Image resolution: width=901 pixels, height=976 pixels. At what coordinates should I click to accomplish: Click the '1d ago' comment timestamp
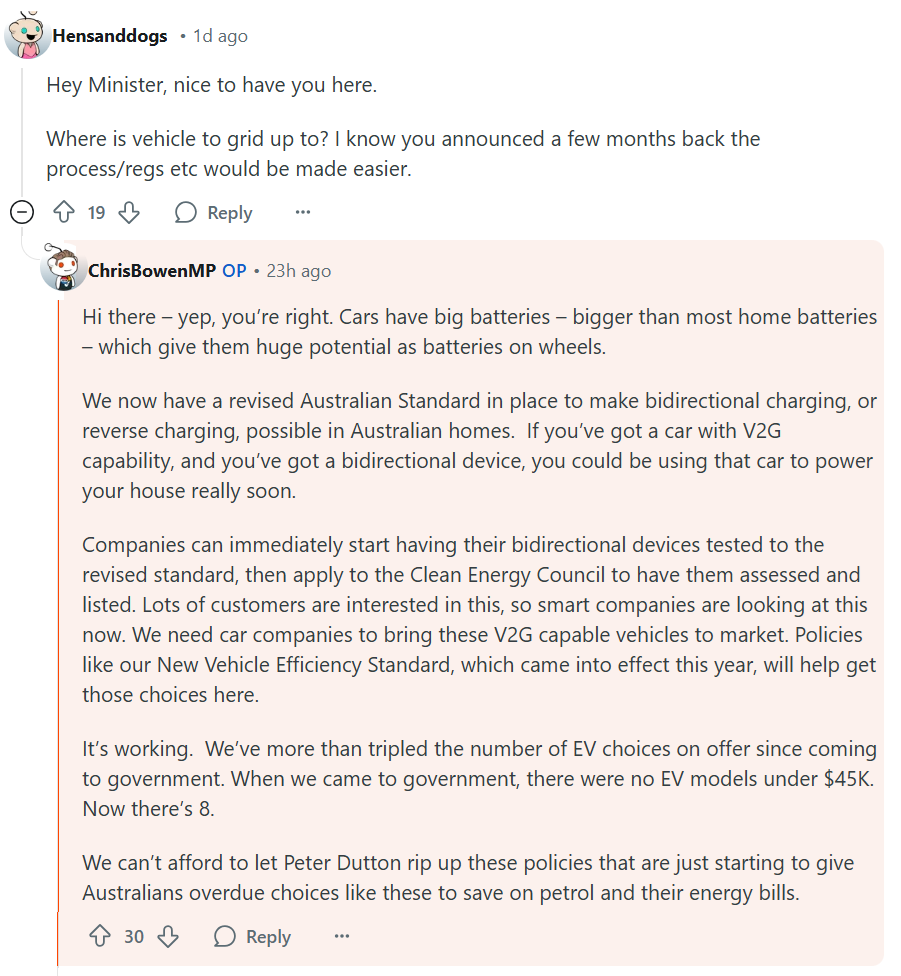(x=220, y=36)
